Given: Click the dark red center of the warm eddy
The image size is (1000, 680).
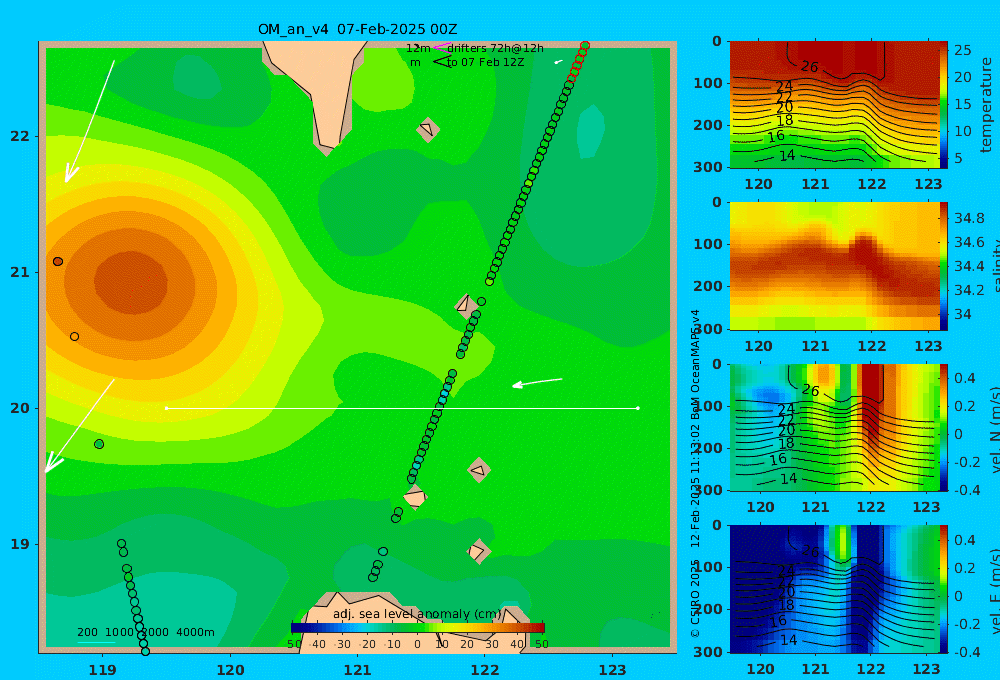Looking at the screenshot, I should click(x=131, y=283).
